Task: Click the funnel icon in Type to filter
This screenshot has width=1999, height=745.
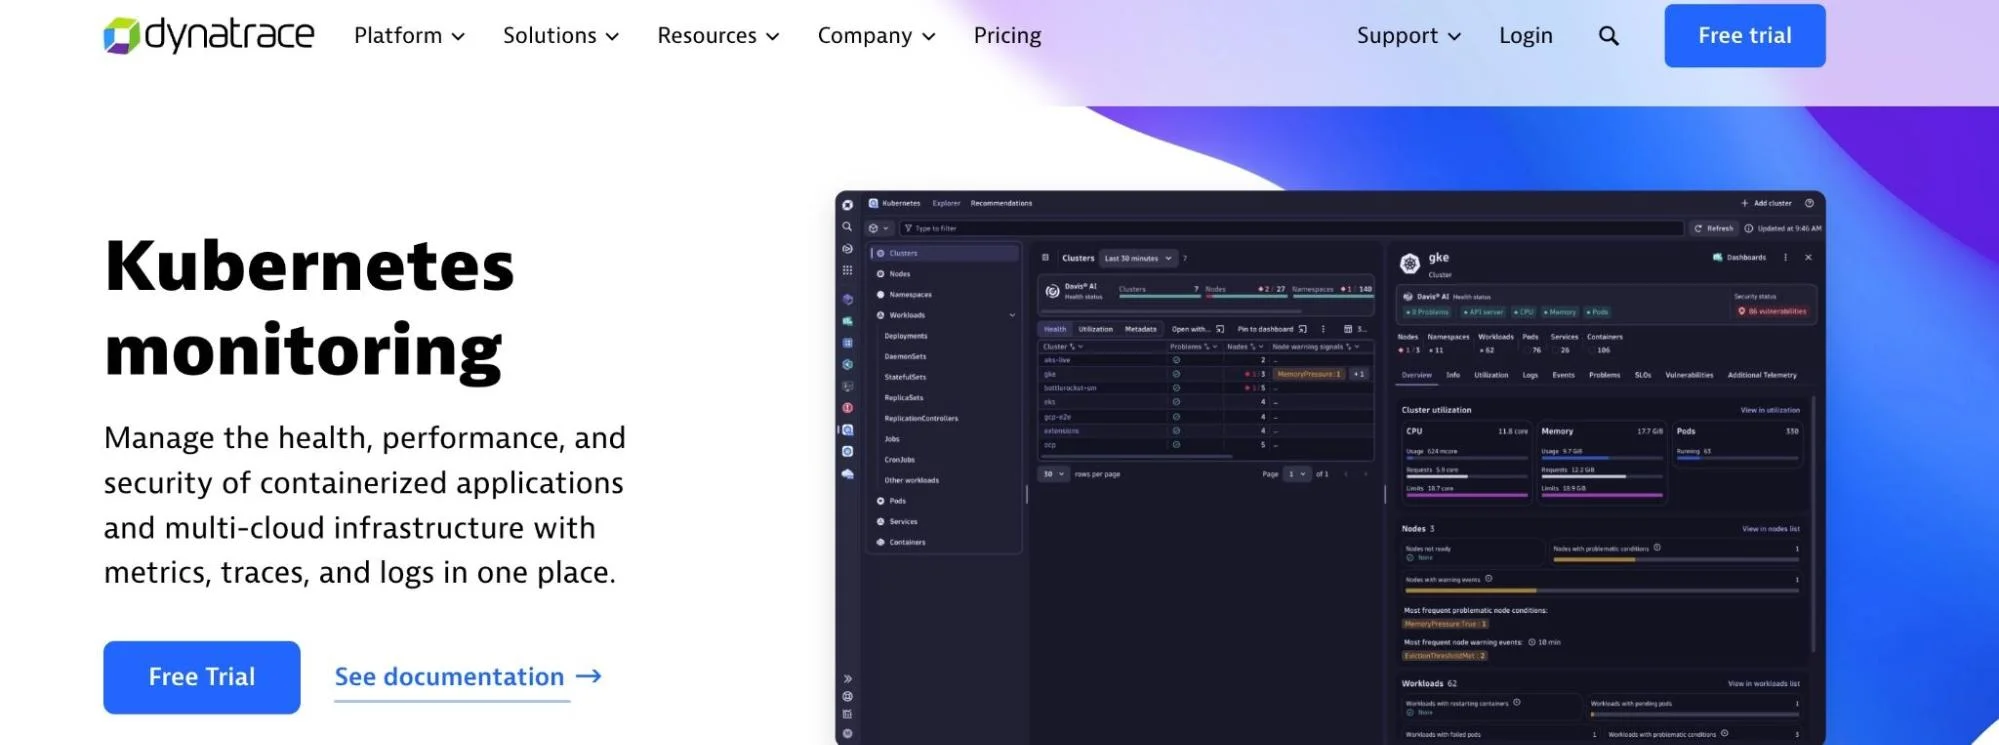Action: [908, 228]
